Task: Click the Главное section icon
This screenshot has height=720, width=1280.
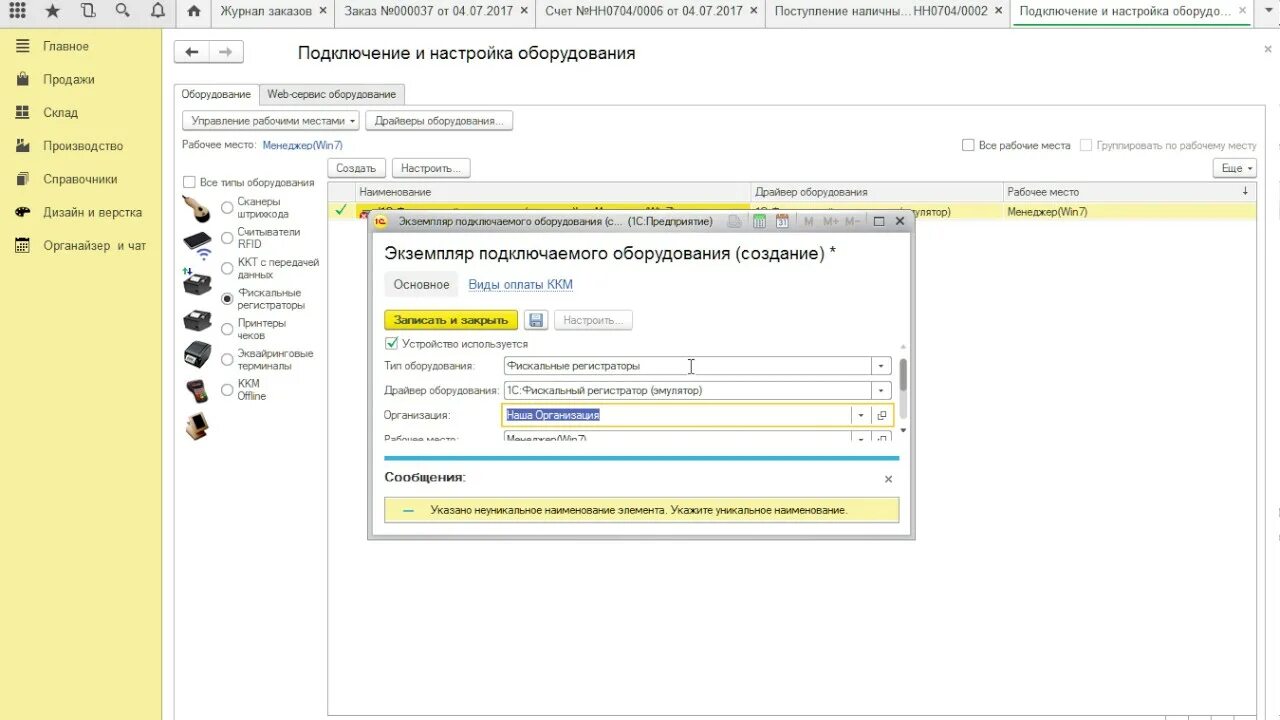Action: (x=22, y=46)
